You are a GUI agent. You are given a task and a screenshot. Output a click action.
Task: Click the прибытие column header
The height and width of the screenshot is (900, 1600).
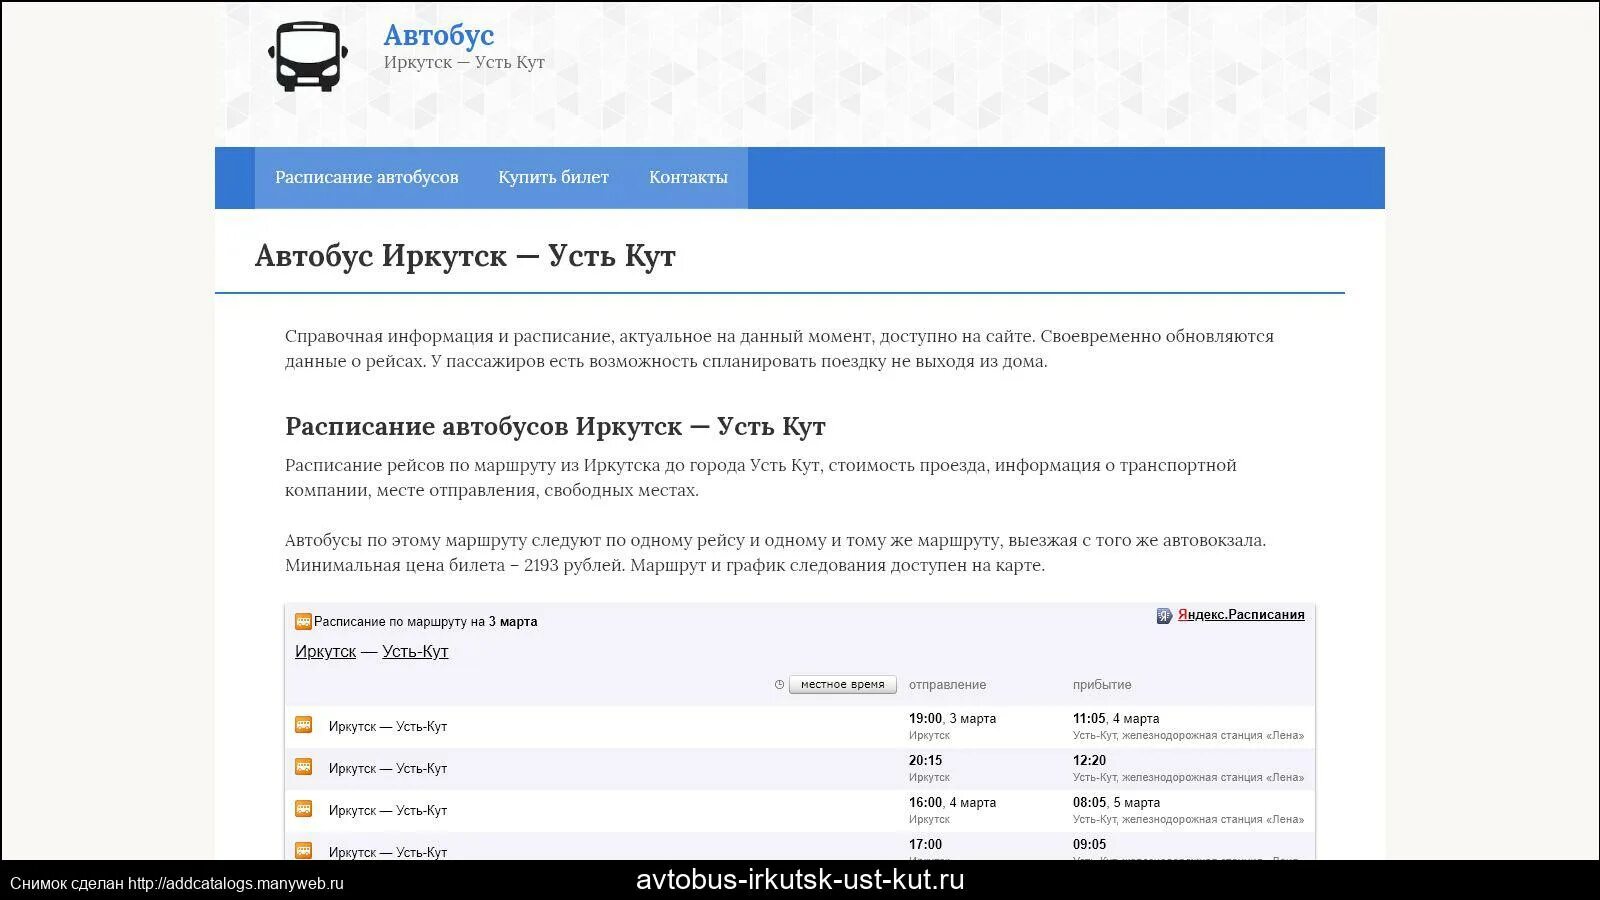[x=1102, y=684]
